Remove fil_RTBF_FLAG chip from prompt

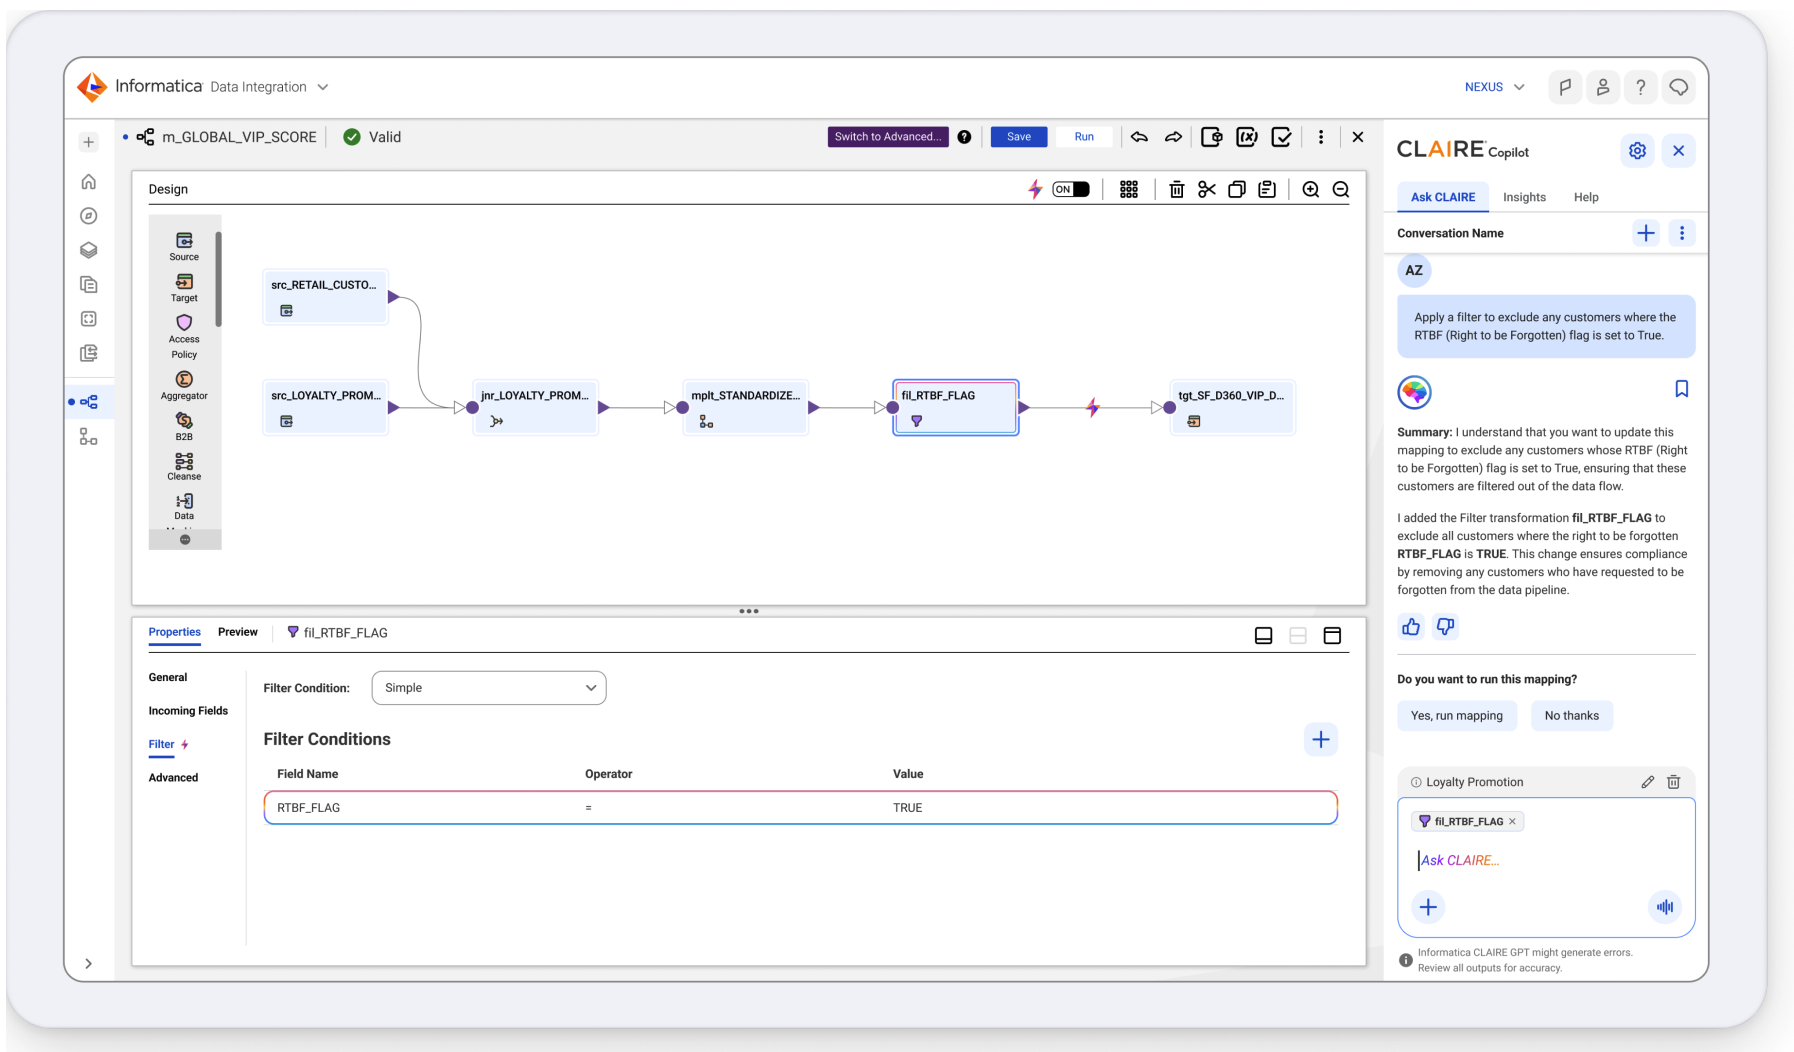coord(1512,821)
